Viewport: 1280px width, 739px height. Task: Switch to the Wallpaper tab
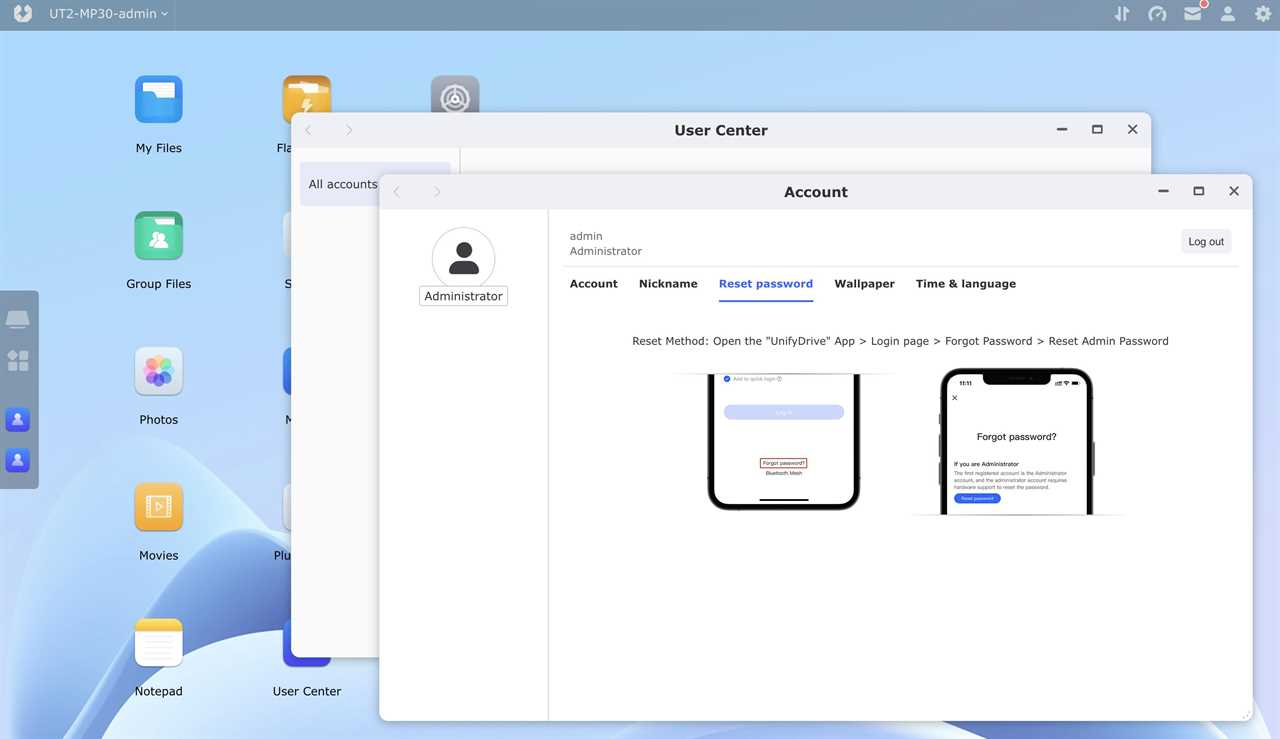pyautogui.click(x=864, y=284)
